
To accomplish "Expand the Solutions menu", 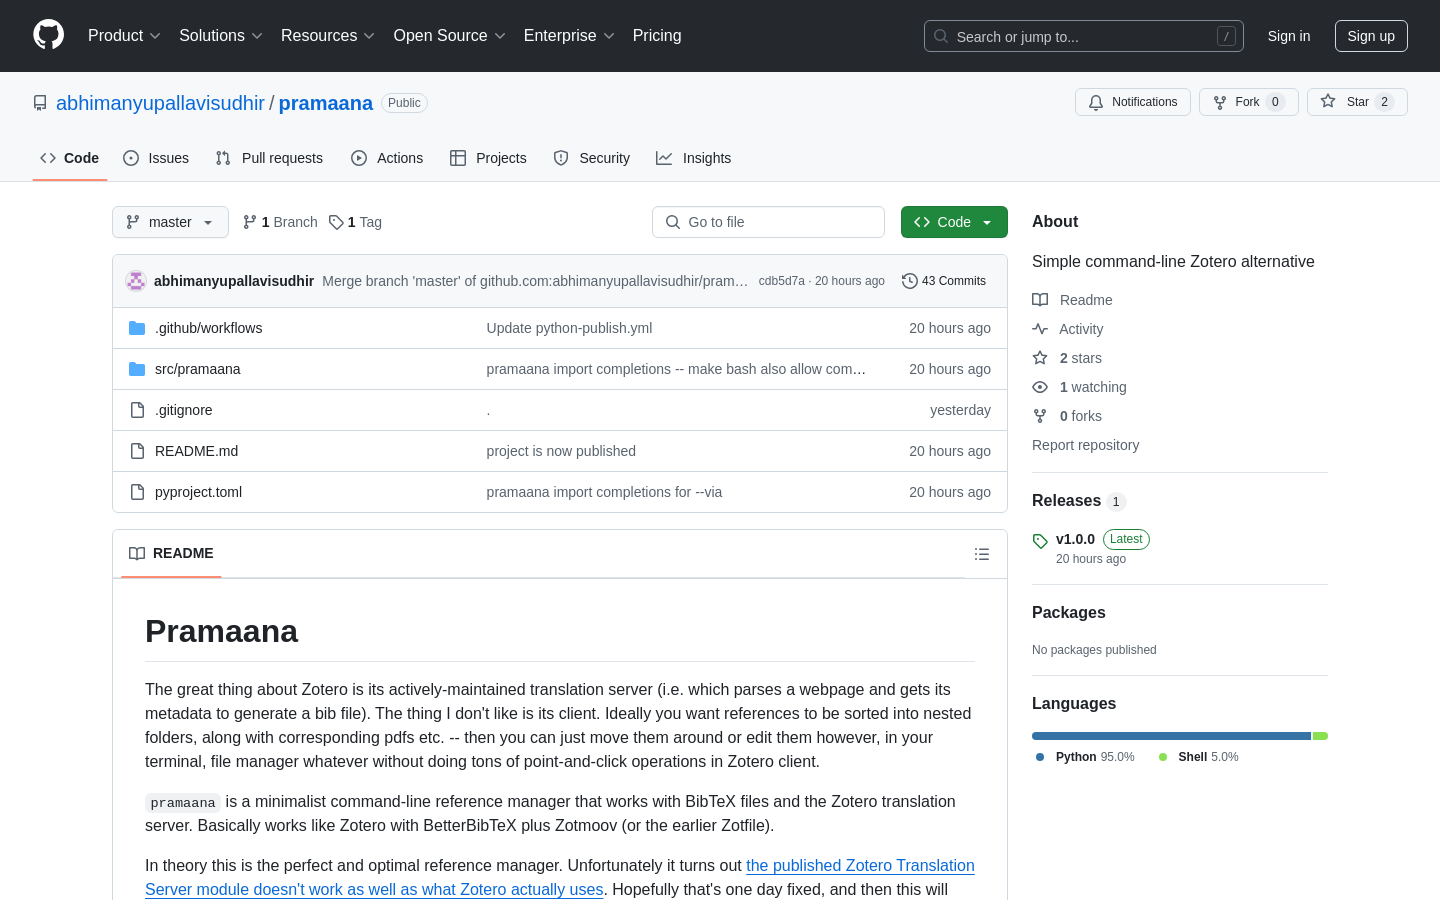I will coord(221,35).
